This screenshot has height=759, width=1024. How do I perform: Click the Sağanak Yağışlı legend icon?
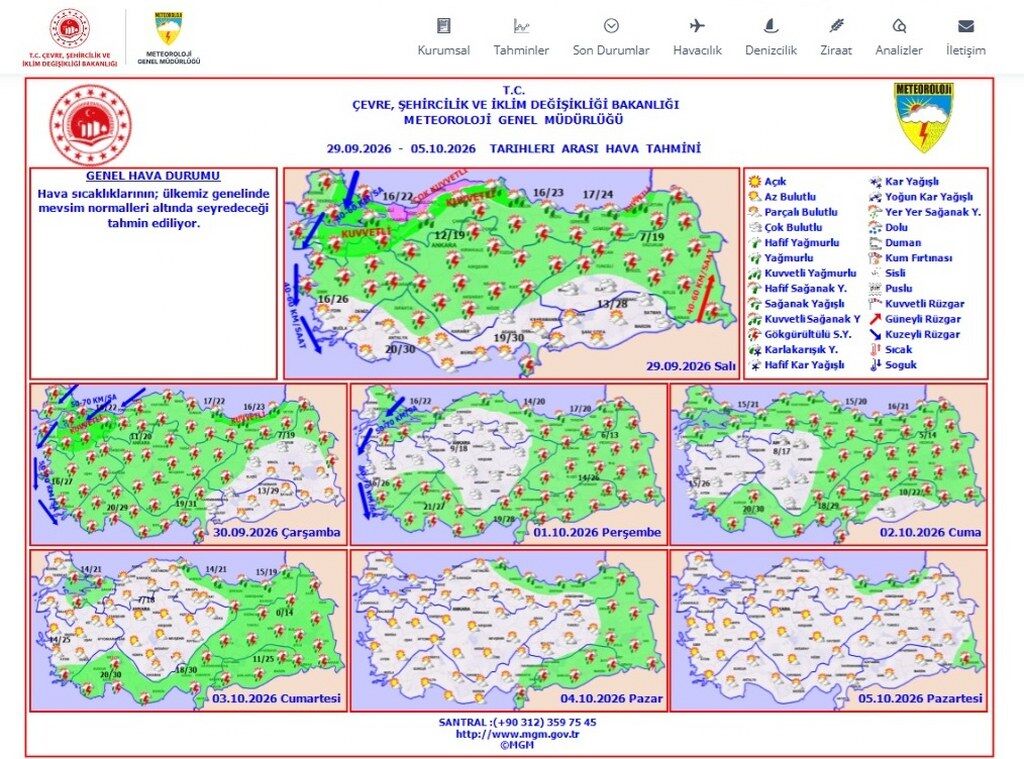pos(755,304)
